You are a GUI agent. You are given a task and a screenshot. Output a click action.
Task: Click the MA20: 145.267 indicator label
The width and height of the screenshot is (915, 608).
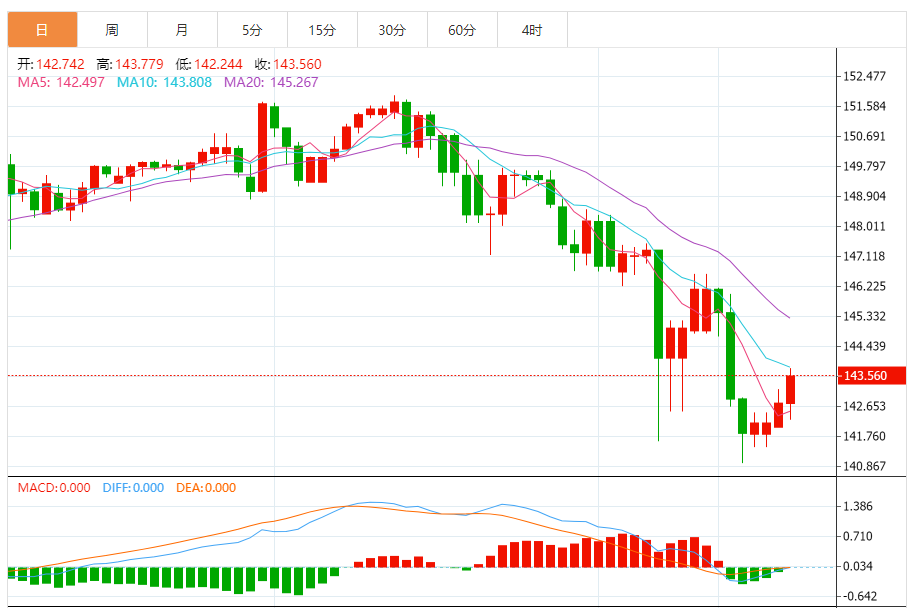[x=271, y=82]
